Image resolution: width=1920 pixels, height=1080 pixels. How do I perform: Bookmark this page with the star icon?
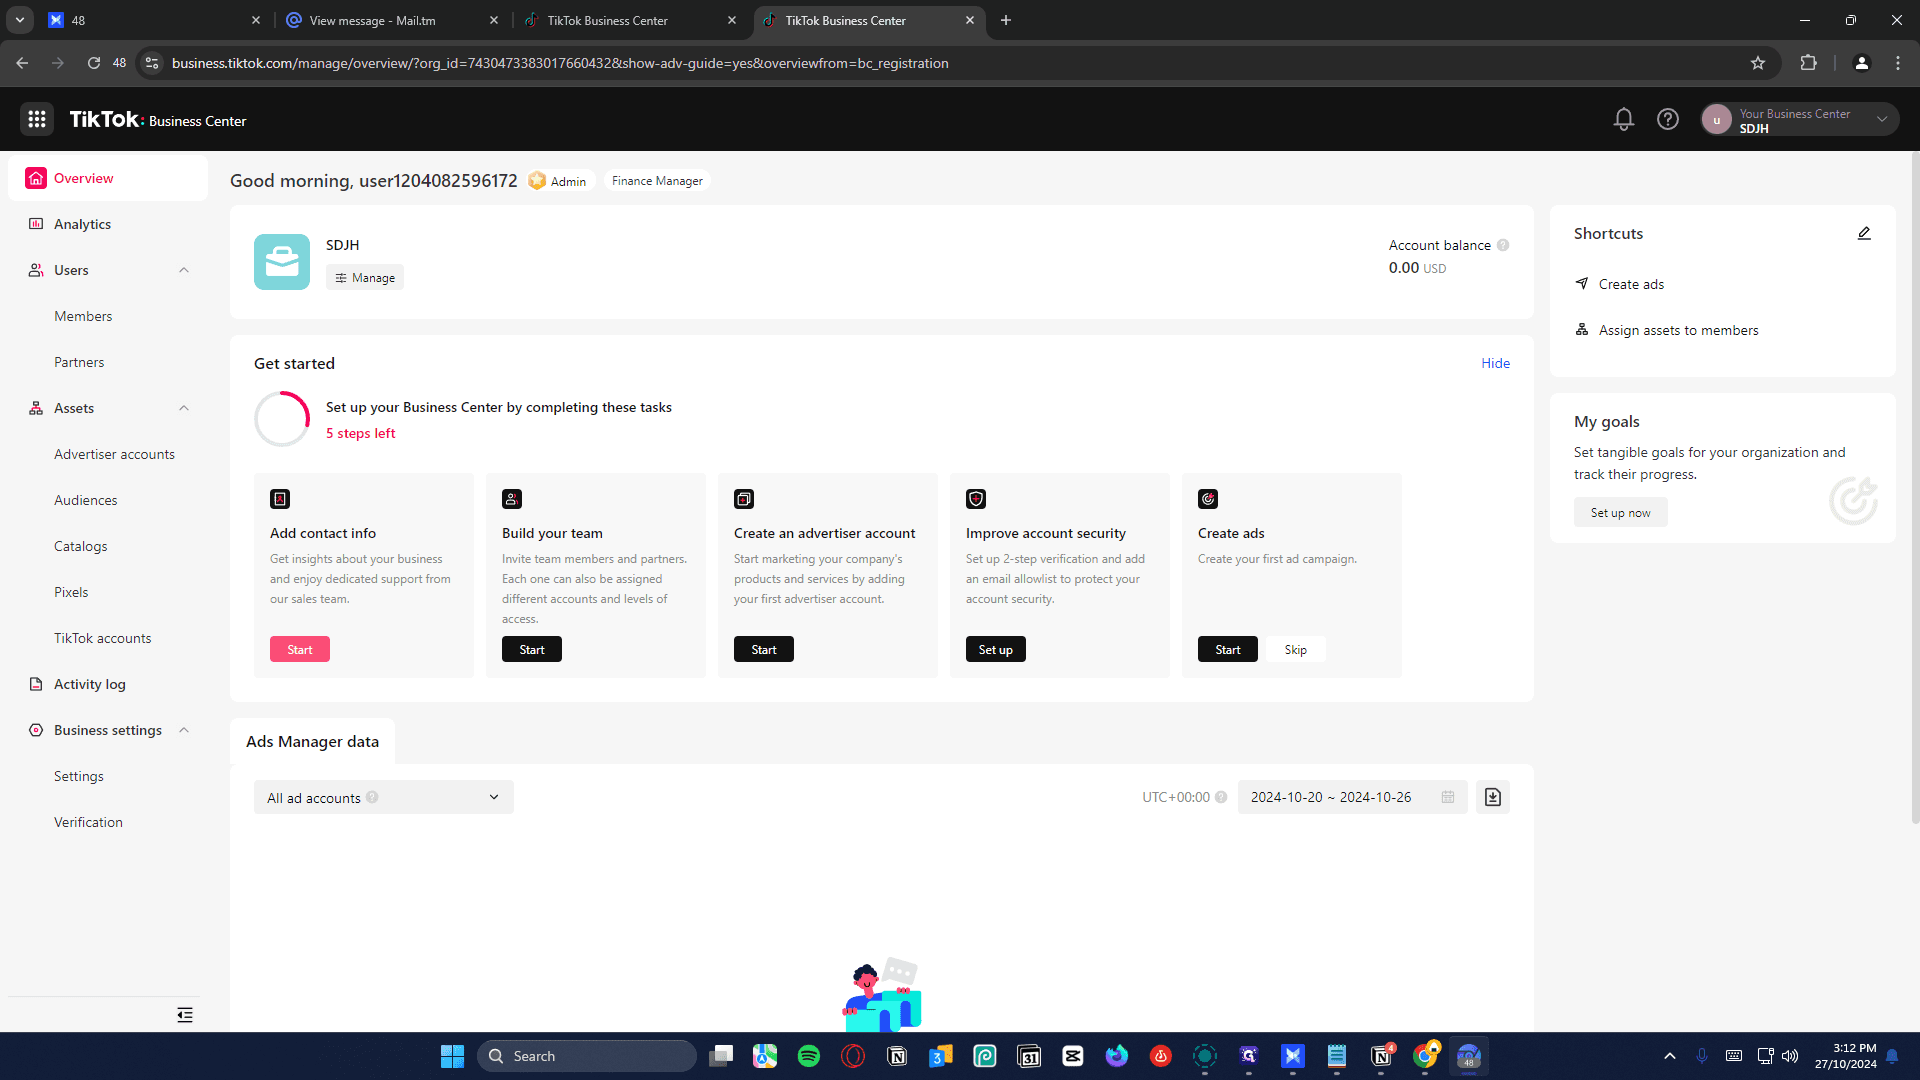[1758, 63]
